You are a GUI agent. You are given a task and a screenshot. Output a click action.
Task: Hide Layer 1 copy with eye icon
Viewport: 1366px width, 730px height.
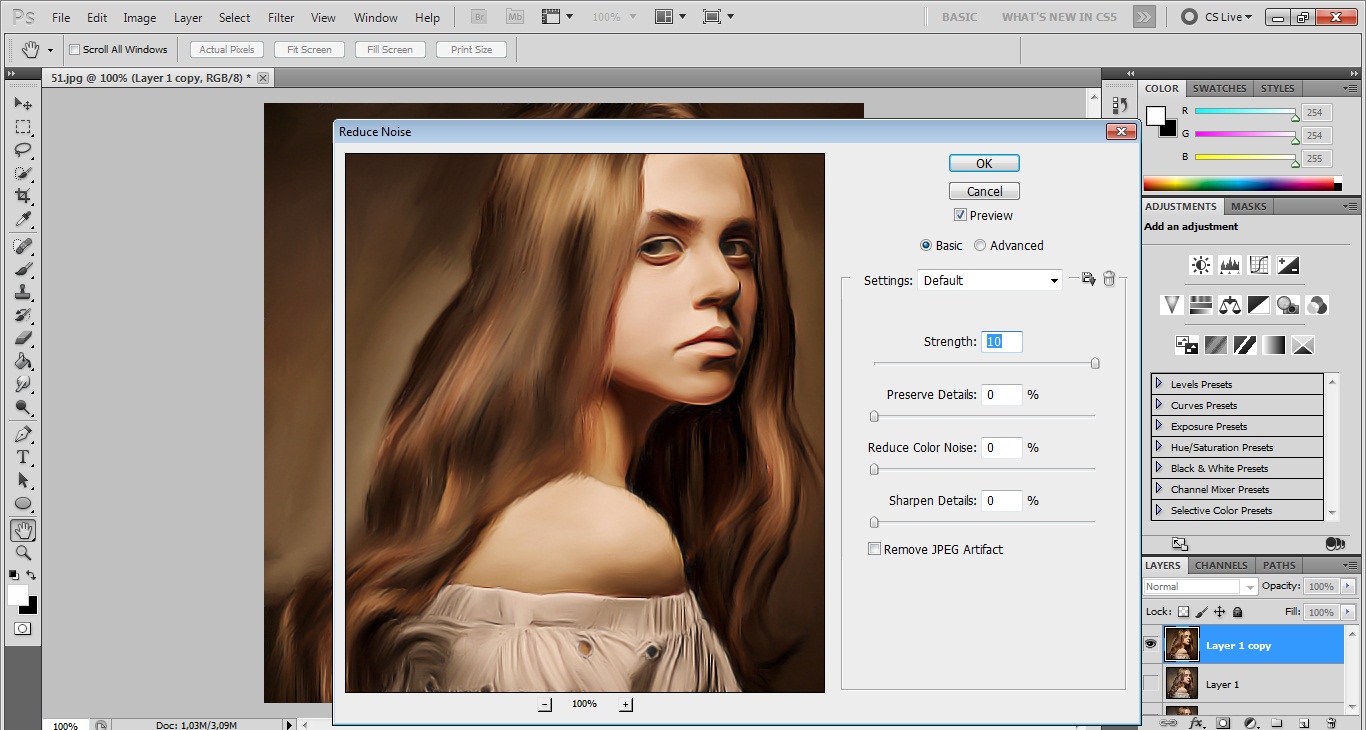coord(1150,645)
